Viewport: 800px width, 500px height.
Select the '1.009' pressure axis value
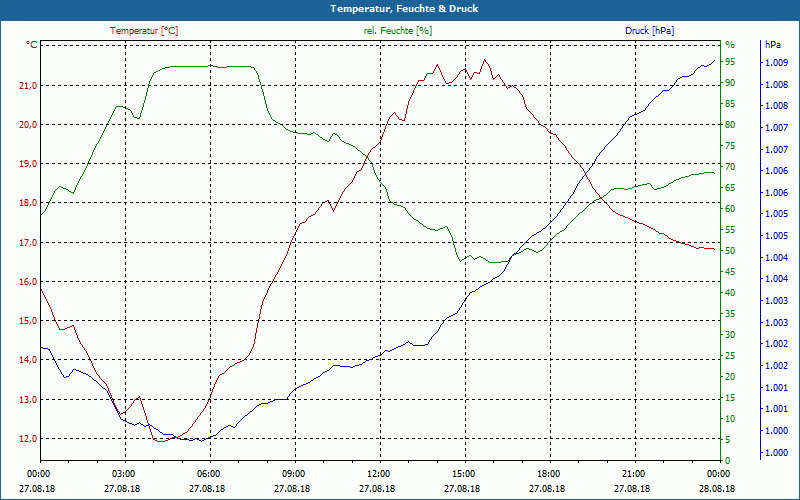(x=776, y=63)
